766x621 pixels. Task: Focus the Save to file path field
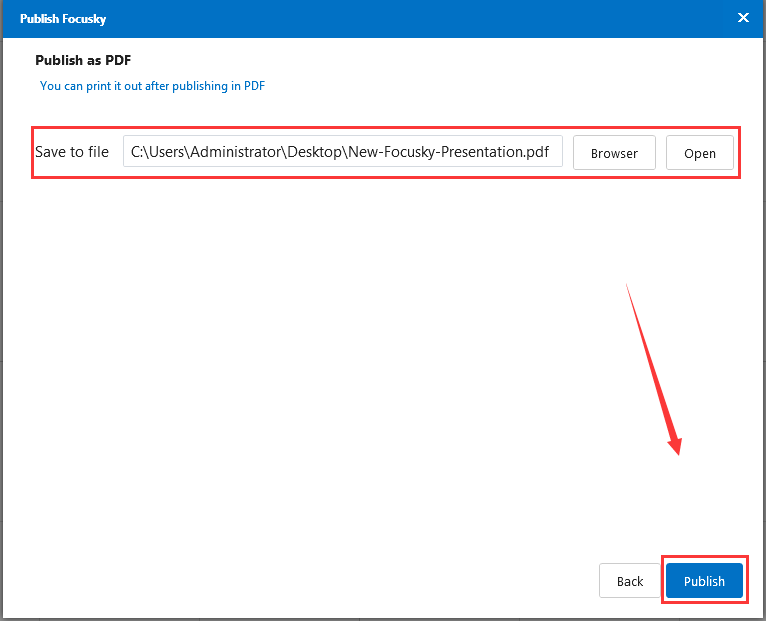point(342,151)
